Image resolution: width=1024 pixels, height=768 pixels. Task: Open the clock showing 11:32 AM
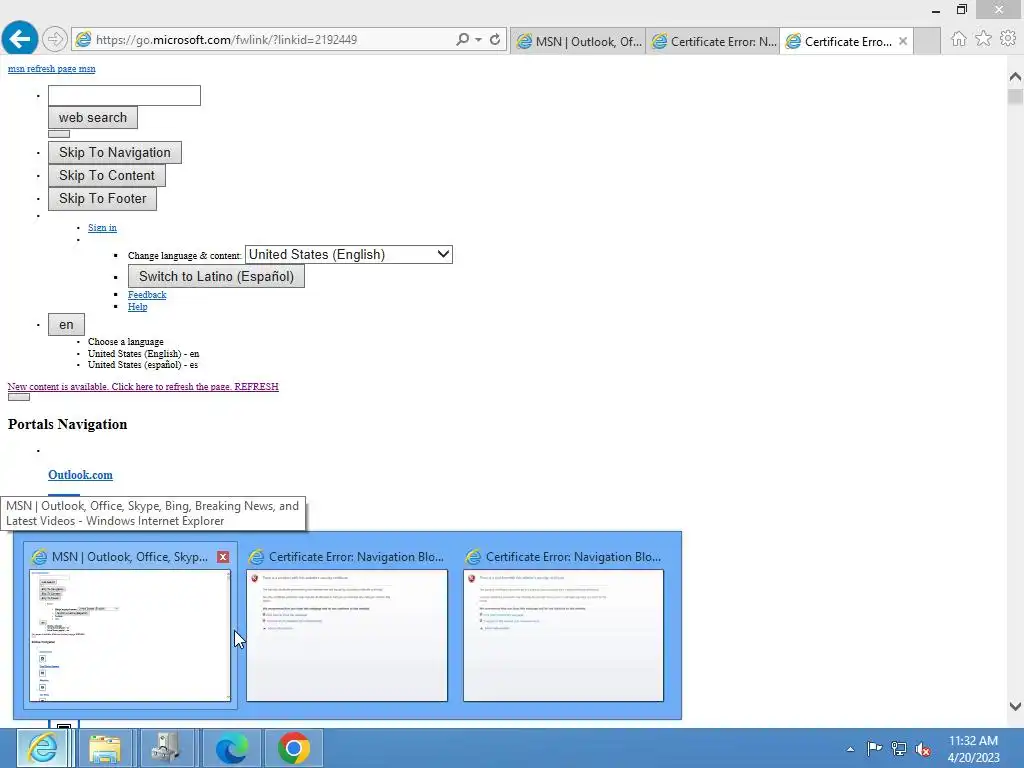click(x=973, y=749)
